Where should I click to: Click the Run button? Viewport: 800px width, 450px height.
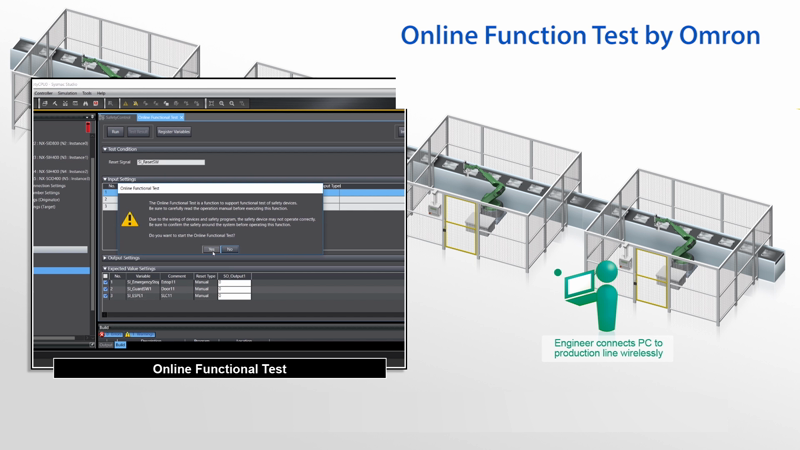[x=115, y=132]
